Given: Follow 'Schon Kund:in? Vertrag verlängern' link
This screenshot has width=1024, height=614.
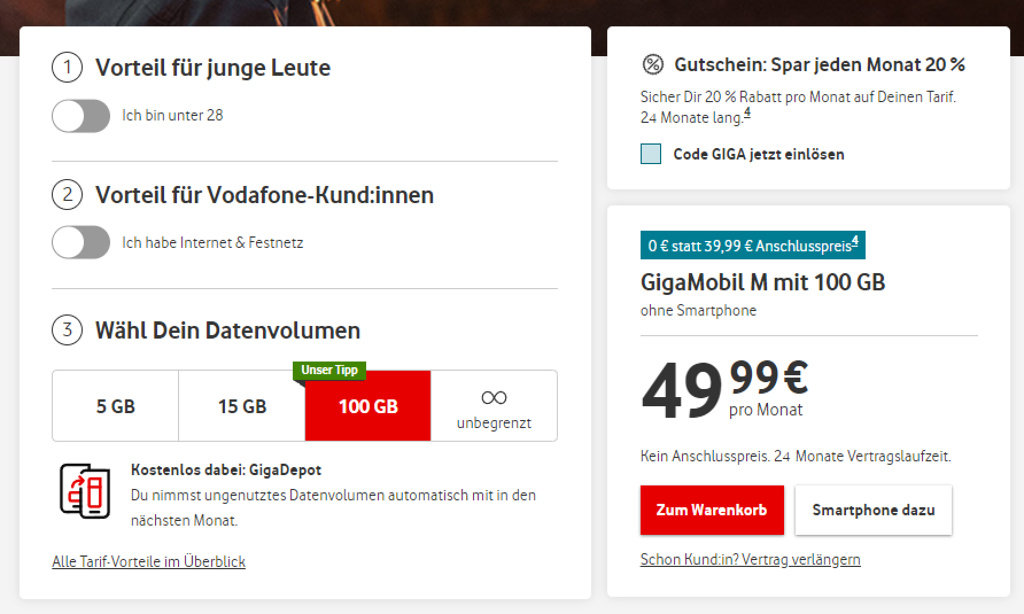Looking at the screenshot, I should [750, 559].
